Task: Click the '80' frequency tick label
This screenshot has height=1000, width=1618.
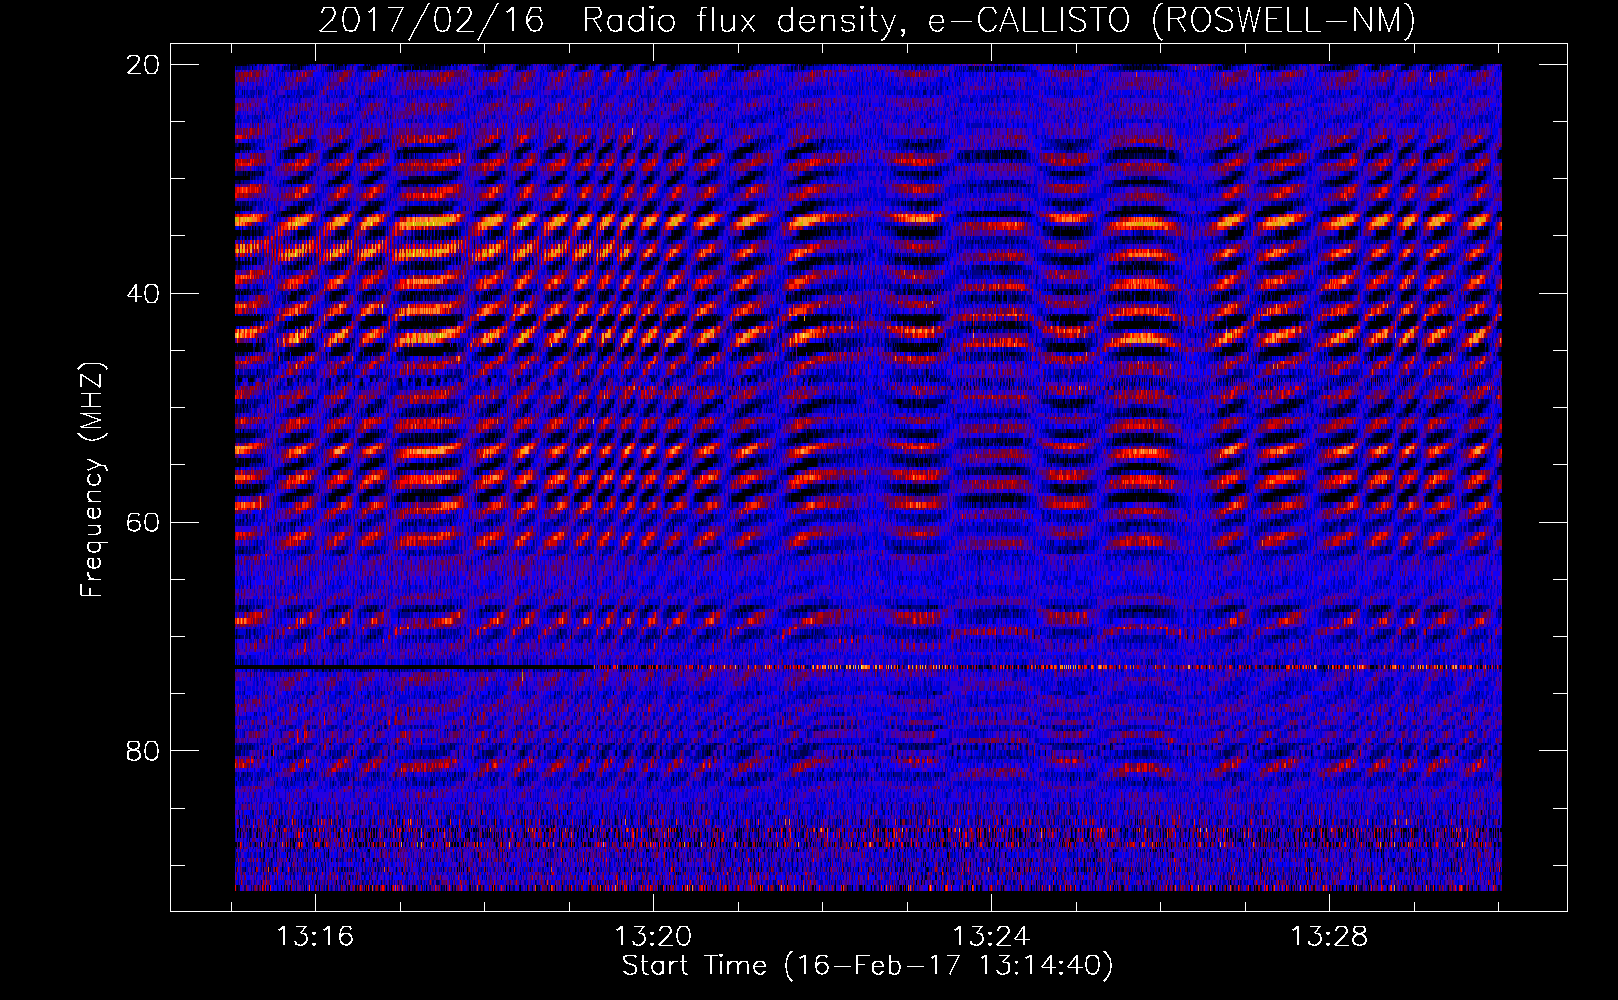Action: pyautogui.click(x=143, y=751)
